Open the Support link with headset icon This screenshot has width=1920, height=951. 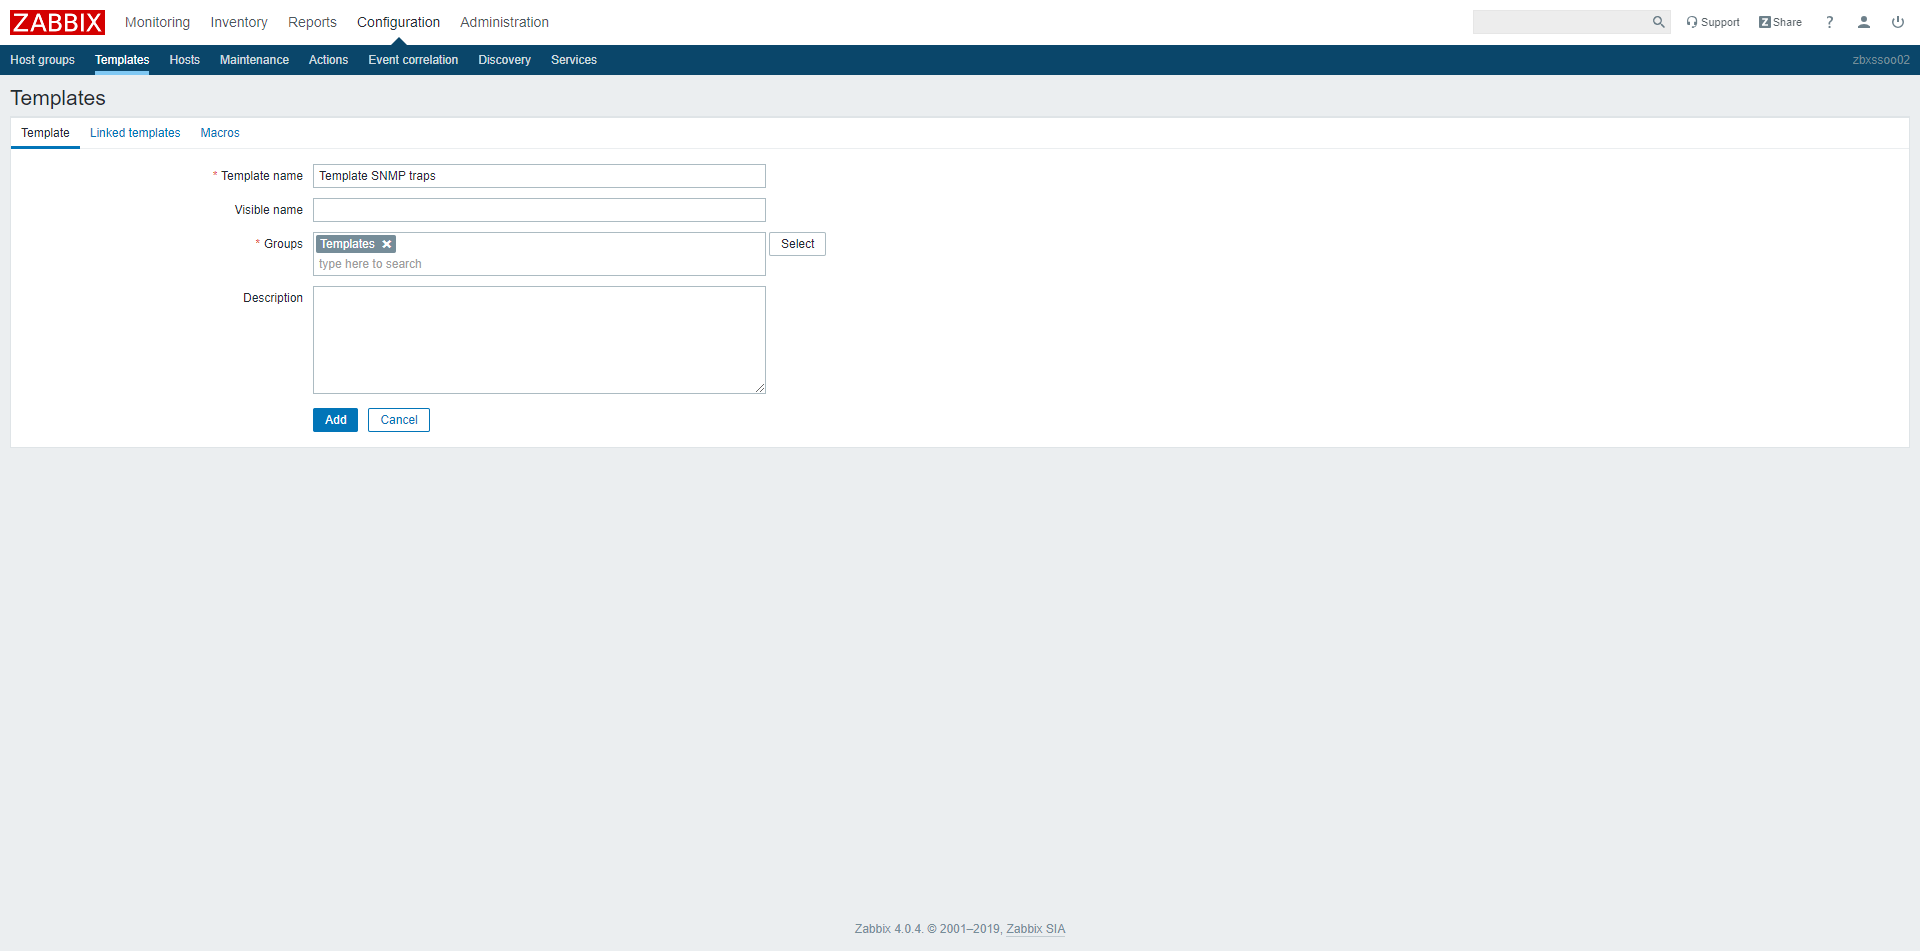coord(1712,22)
